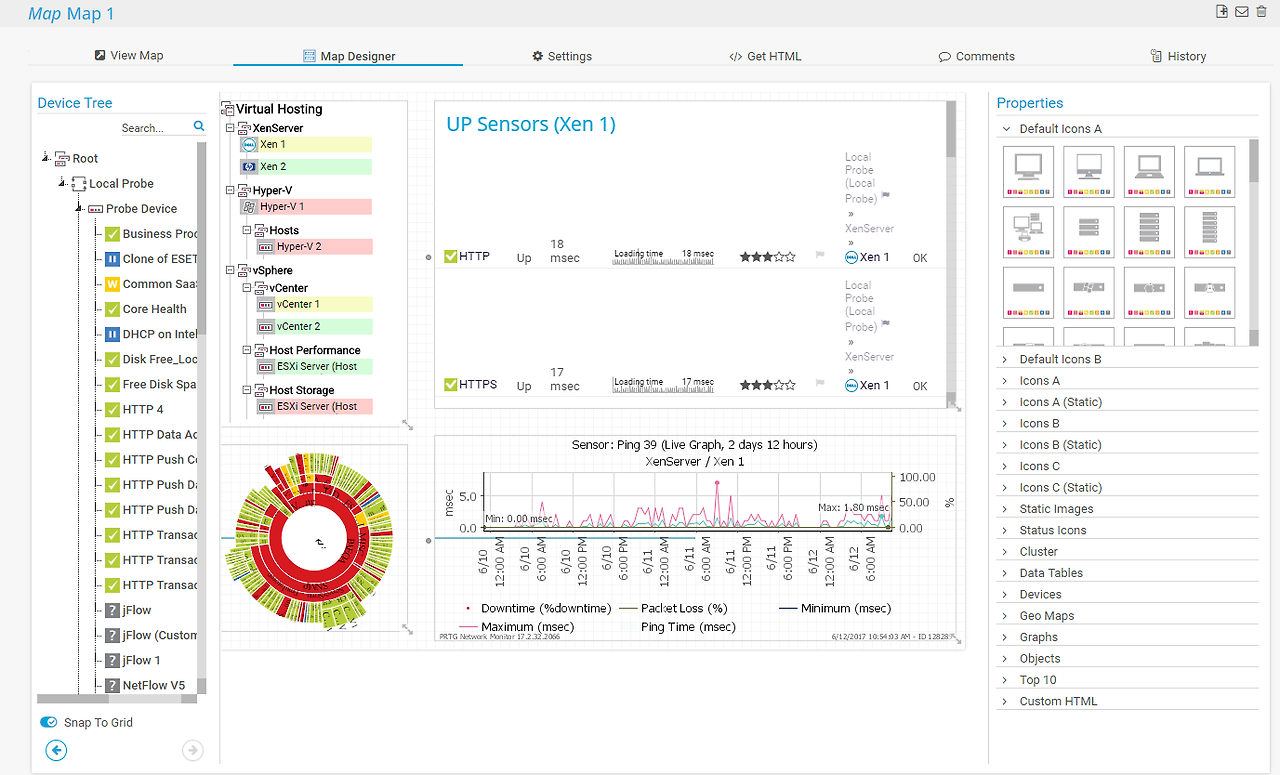Select Core Health in the Device Tree
The height and width of the screenshot is (775, 1280).
[155, 309]
